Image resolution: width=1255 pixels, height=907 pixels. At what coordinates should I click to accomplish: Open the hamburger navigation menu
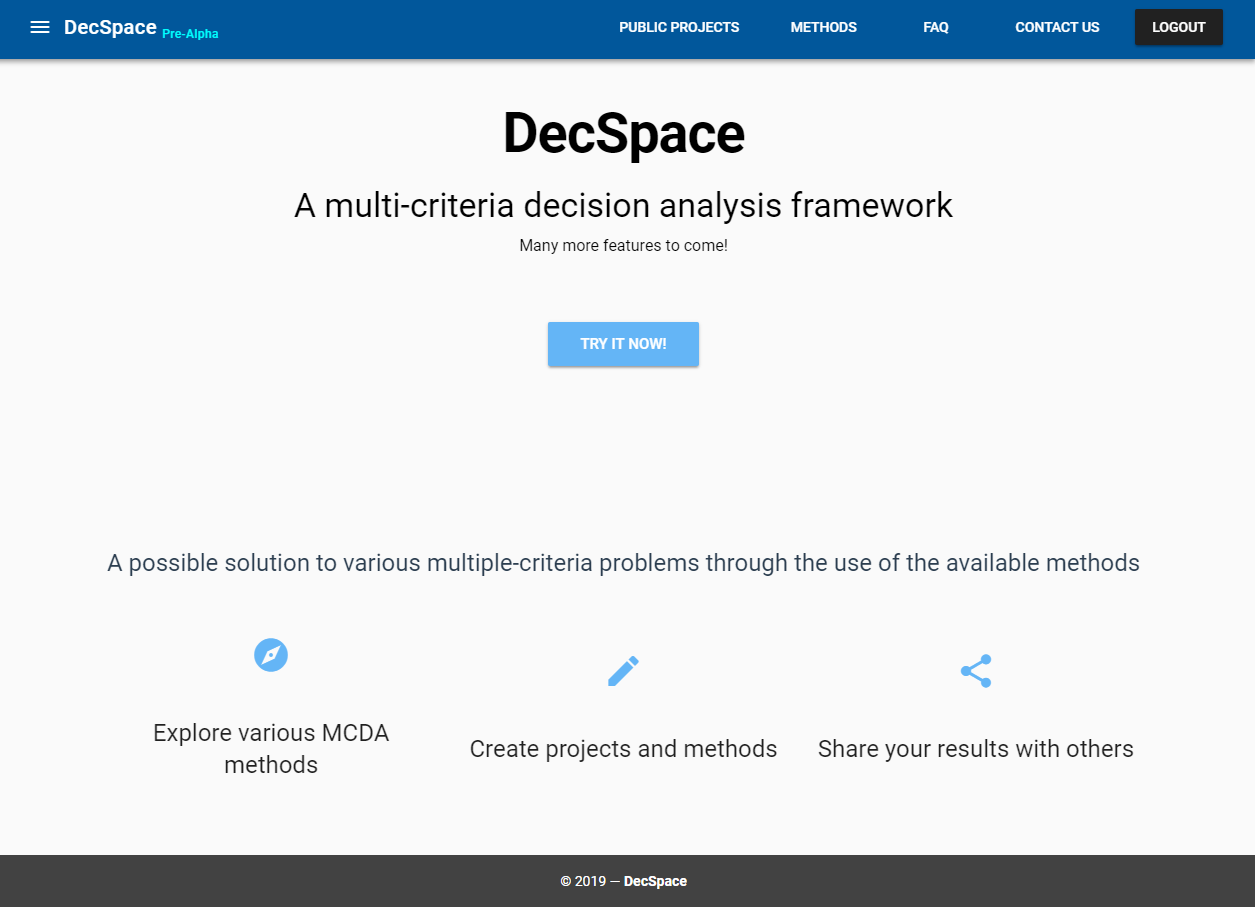click(40, 27)
